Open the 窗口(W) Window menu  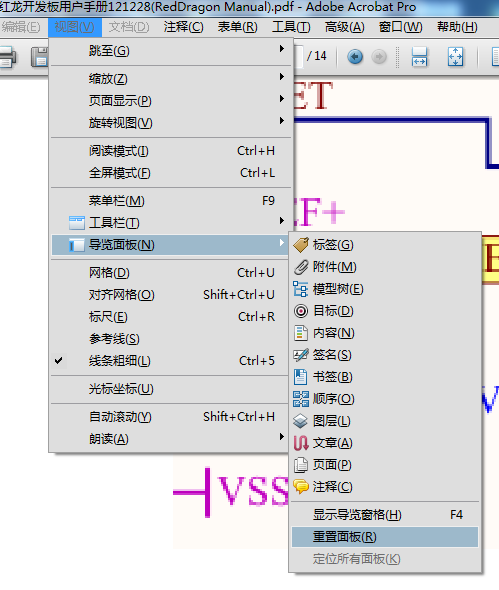400,27
